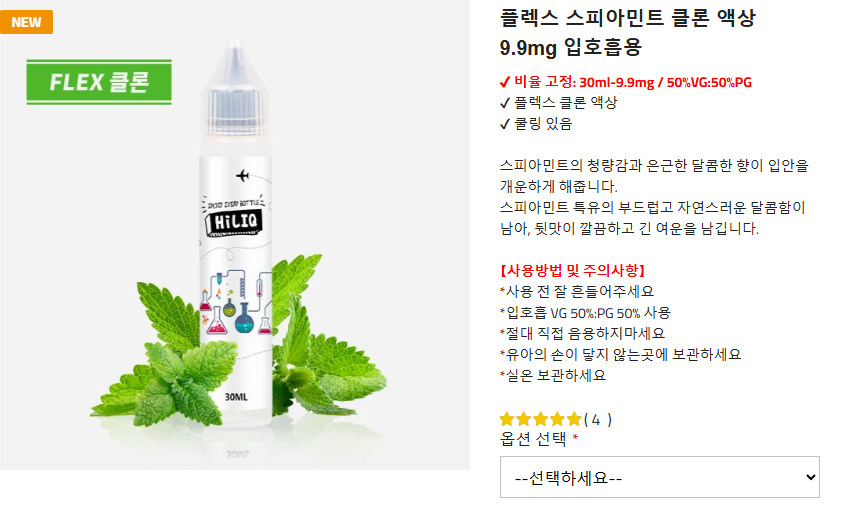Click the laboratory flasks illustration on bottle
This screenshot has width=841, height=524.
[235, 302]
